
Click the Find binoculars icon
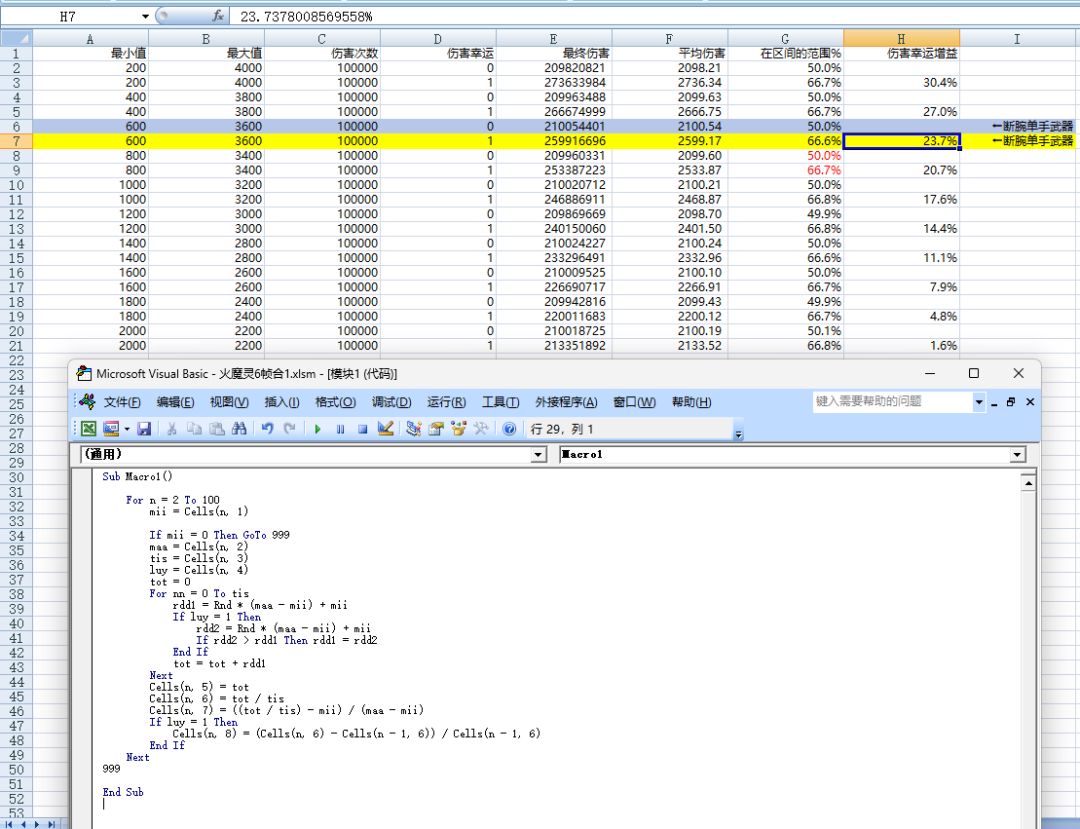[239, 429]
